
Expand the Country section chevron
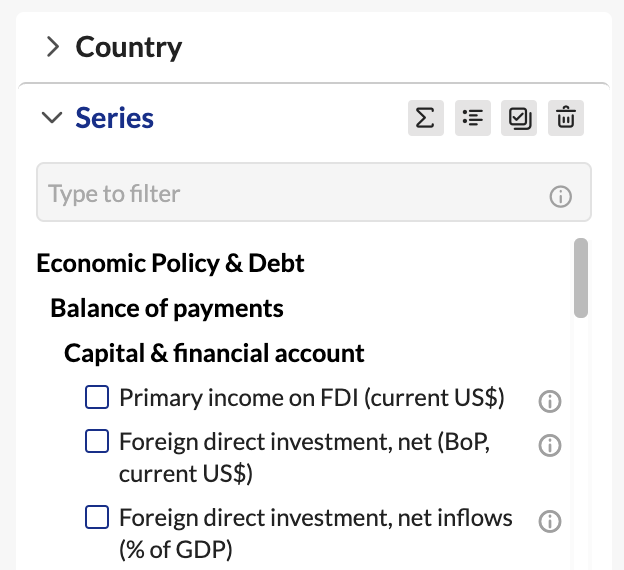pos(53,47)
